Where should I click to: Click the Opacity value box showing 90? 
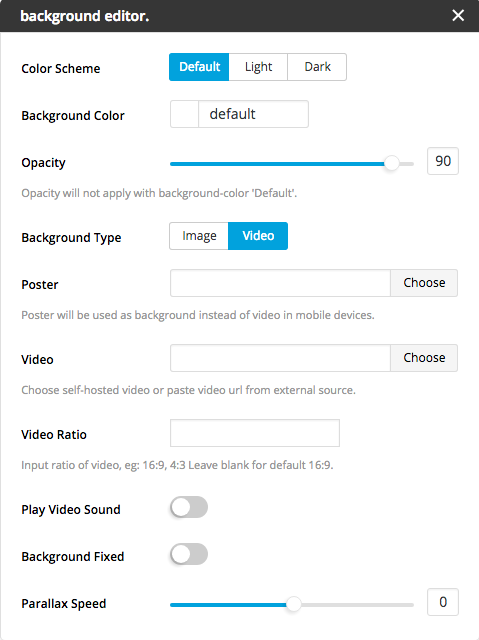(443, 161)
